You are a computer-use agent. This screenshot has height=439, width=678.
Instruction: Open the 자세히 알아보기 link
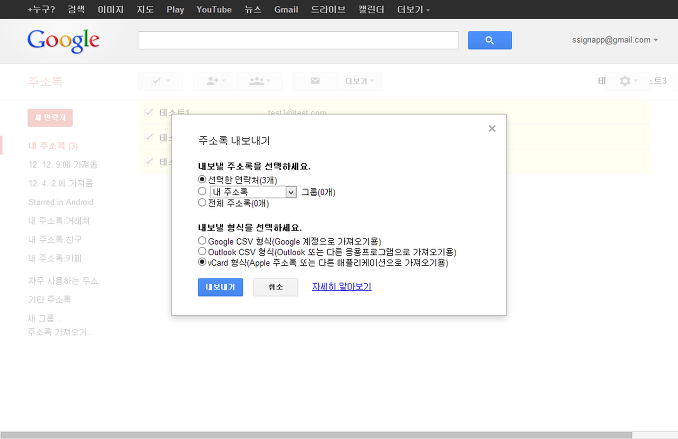342,286
